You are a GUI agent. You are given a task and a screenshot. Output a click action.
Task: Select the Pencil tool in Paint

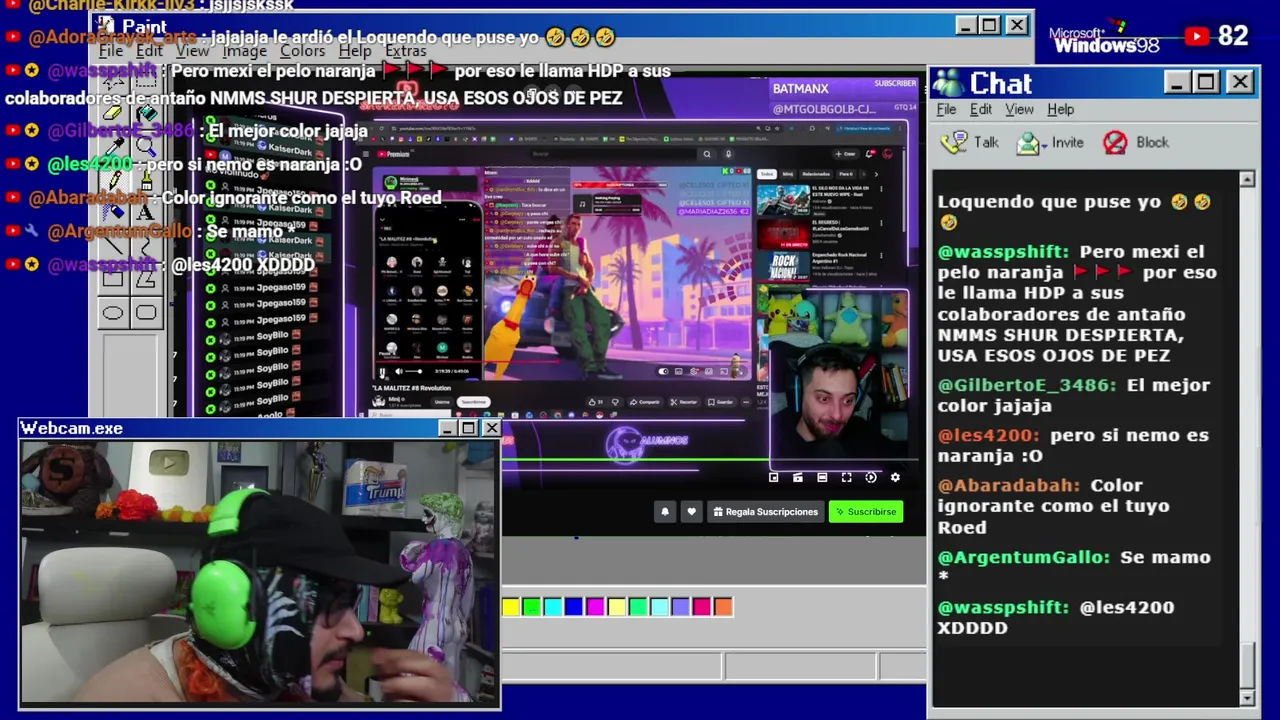[x=113, y=179]
